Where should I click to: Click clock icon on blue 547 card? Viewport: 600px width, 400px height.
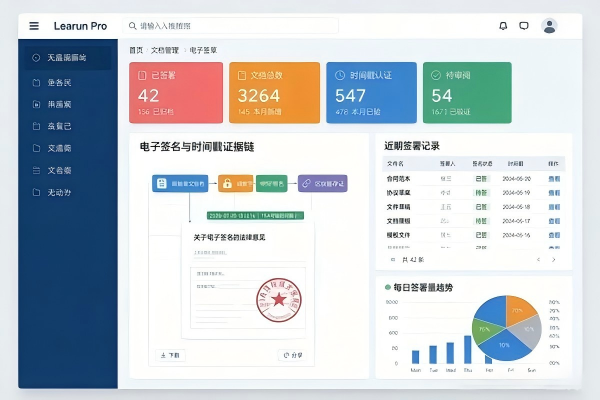point(340,75)
